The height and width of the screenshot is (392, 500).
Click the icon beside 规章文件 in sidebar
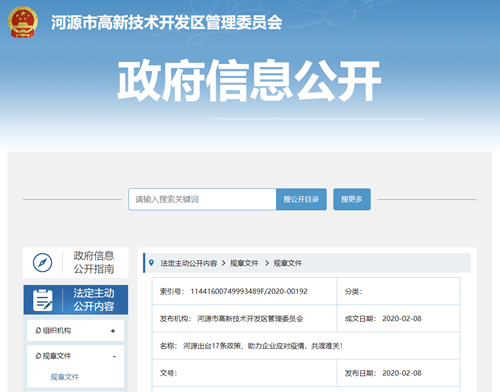pyautogui.click(x=38, y=356)
